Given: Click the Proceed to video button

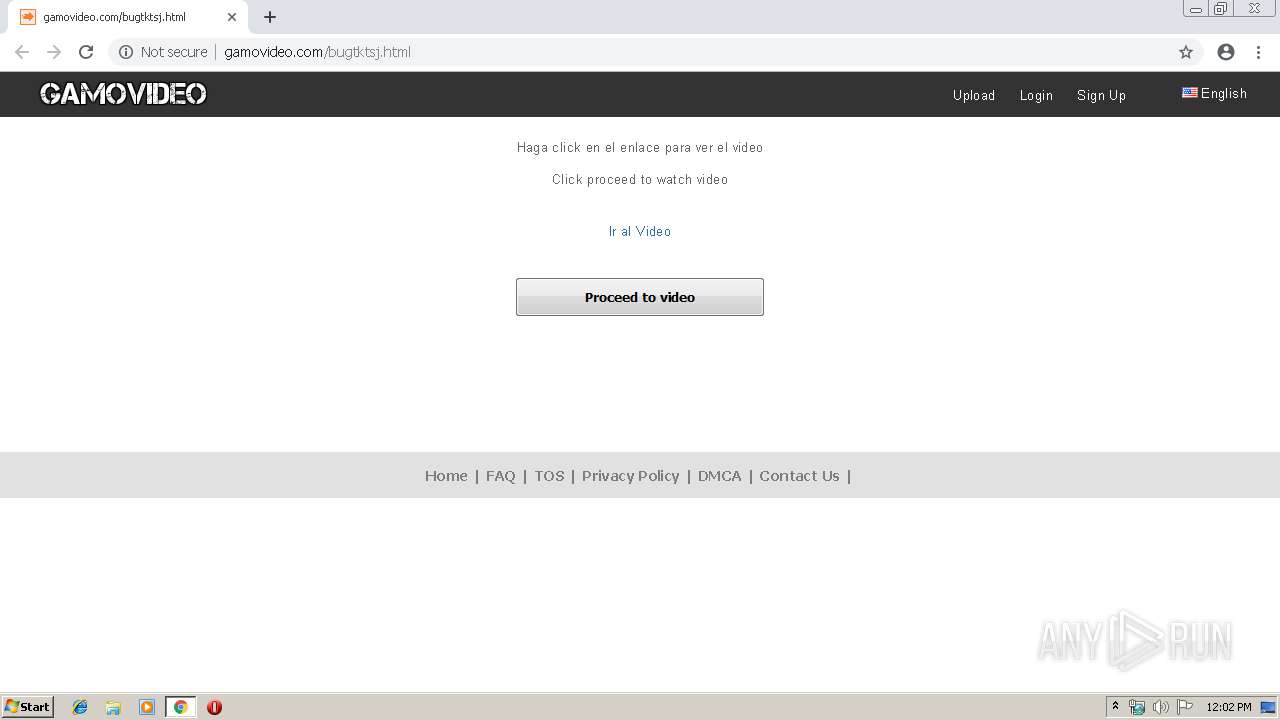Looking at the screenshot, I should [640, 297].
